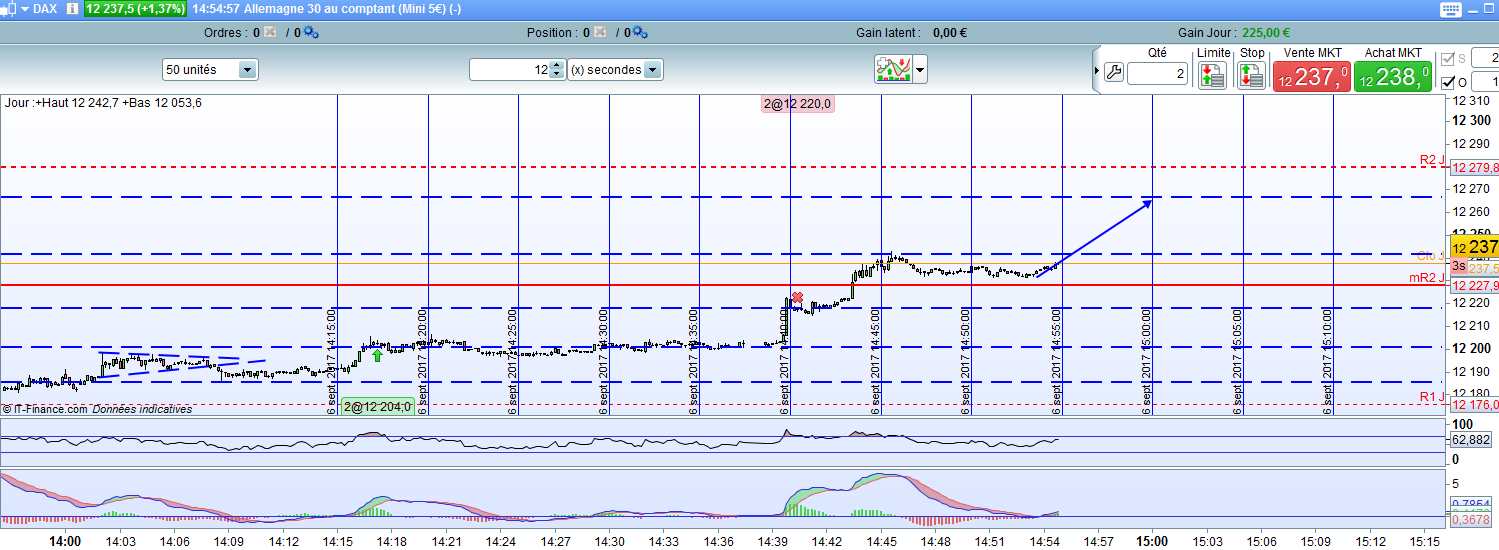Click the current price 12 237 yellow tag
Viewport: 1499px width, 550px height.
1474,247
